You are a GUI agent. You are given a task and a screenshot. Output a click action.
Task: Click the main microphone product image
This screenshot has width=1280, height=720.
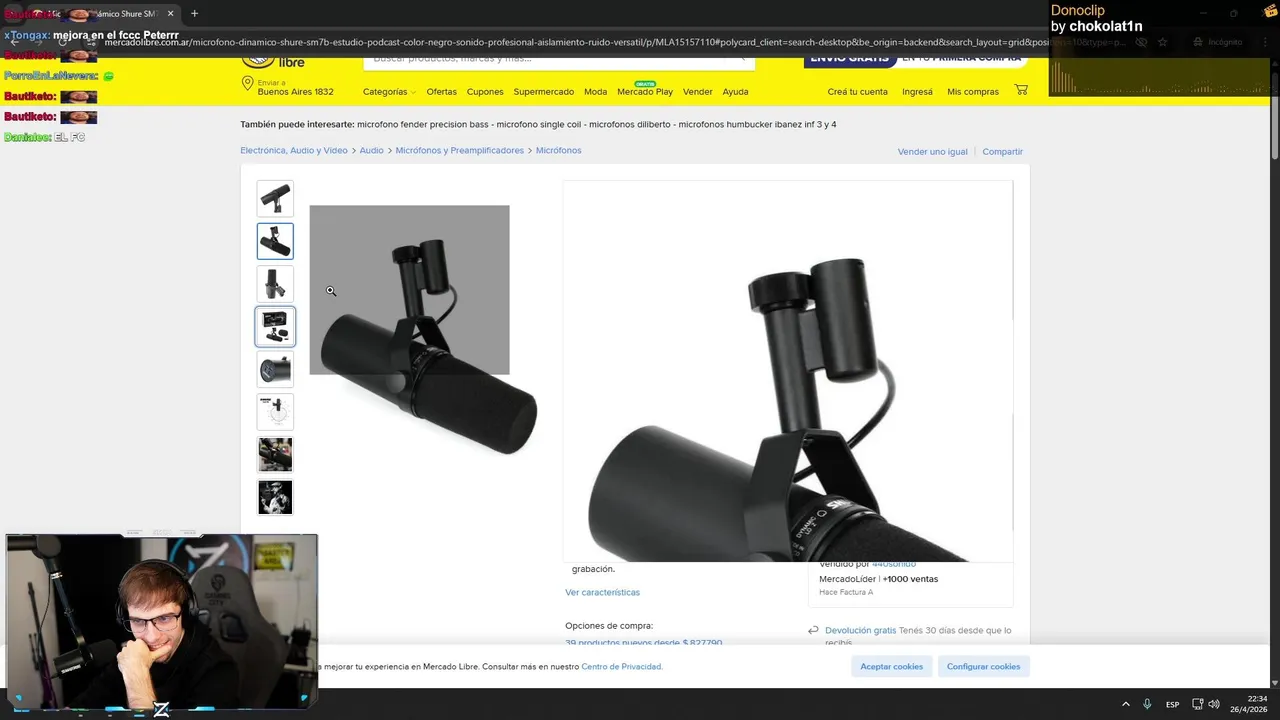[428, 345]
